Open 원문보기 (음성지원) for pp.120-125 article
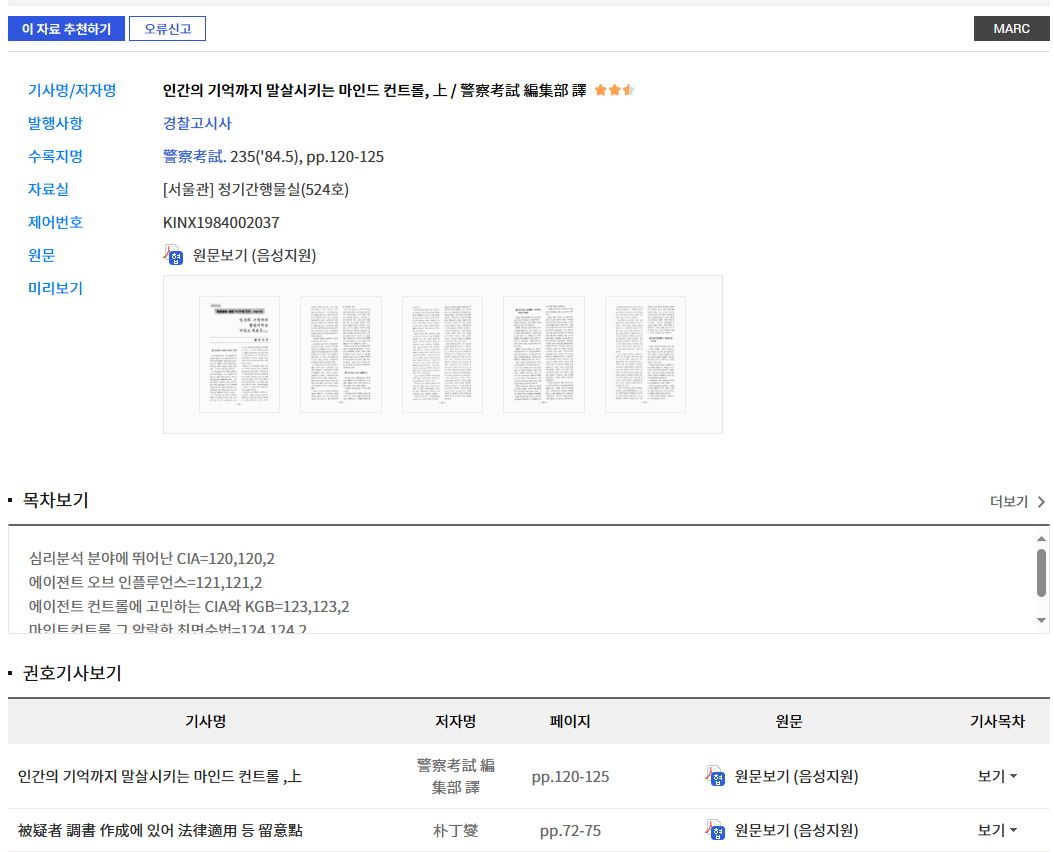1053x852 pixels. coord(796,776)
